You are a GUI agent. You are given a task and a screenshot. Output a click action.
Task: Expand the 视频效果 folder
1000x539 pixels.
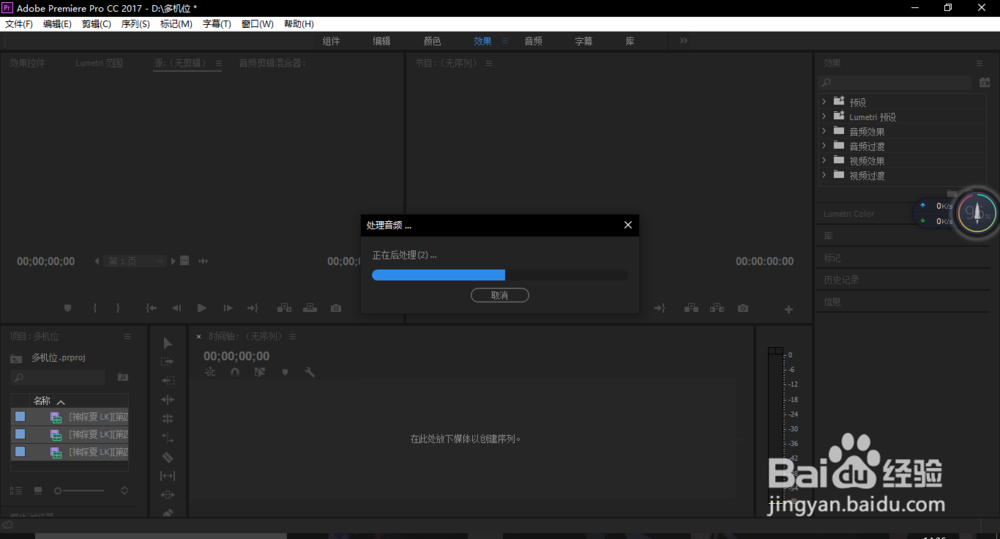[x=824, y=160]
